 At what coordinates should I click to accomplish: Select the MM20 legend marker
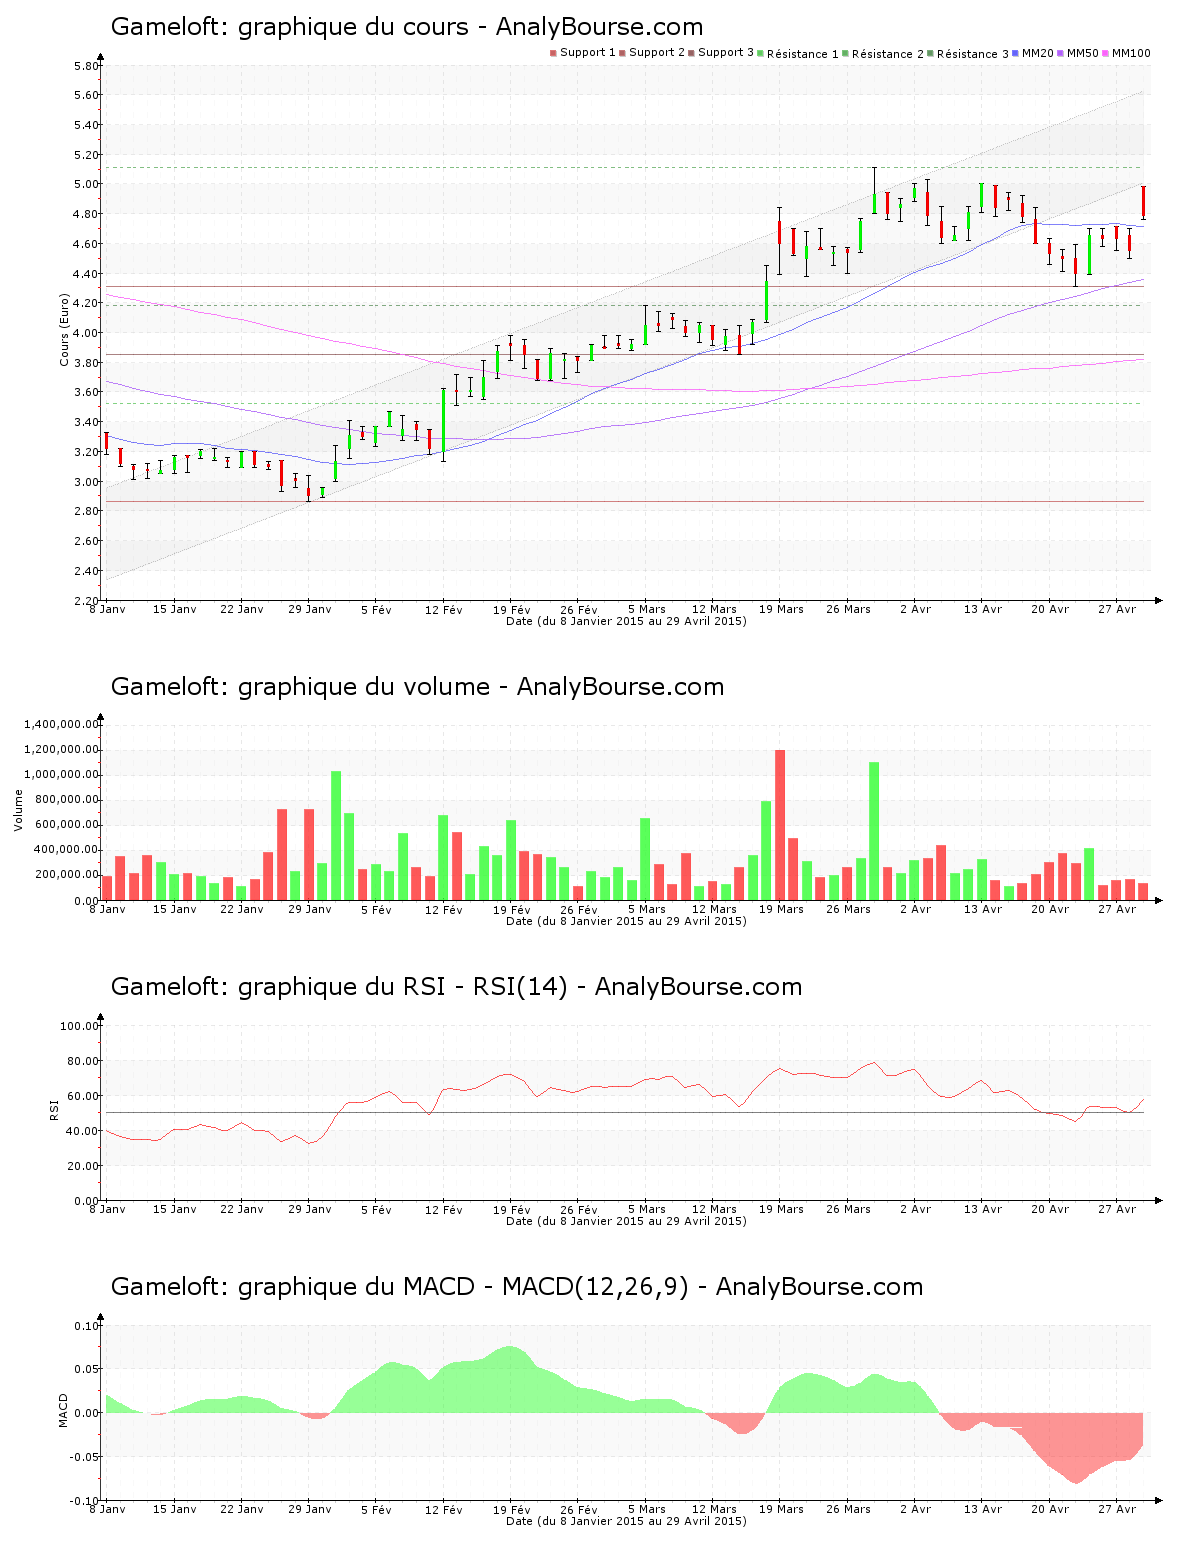pyautogui.click(x=1016, y=53)
